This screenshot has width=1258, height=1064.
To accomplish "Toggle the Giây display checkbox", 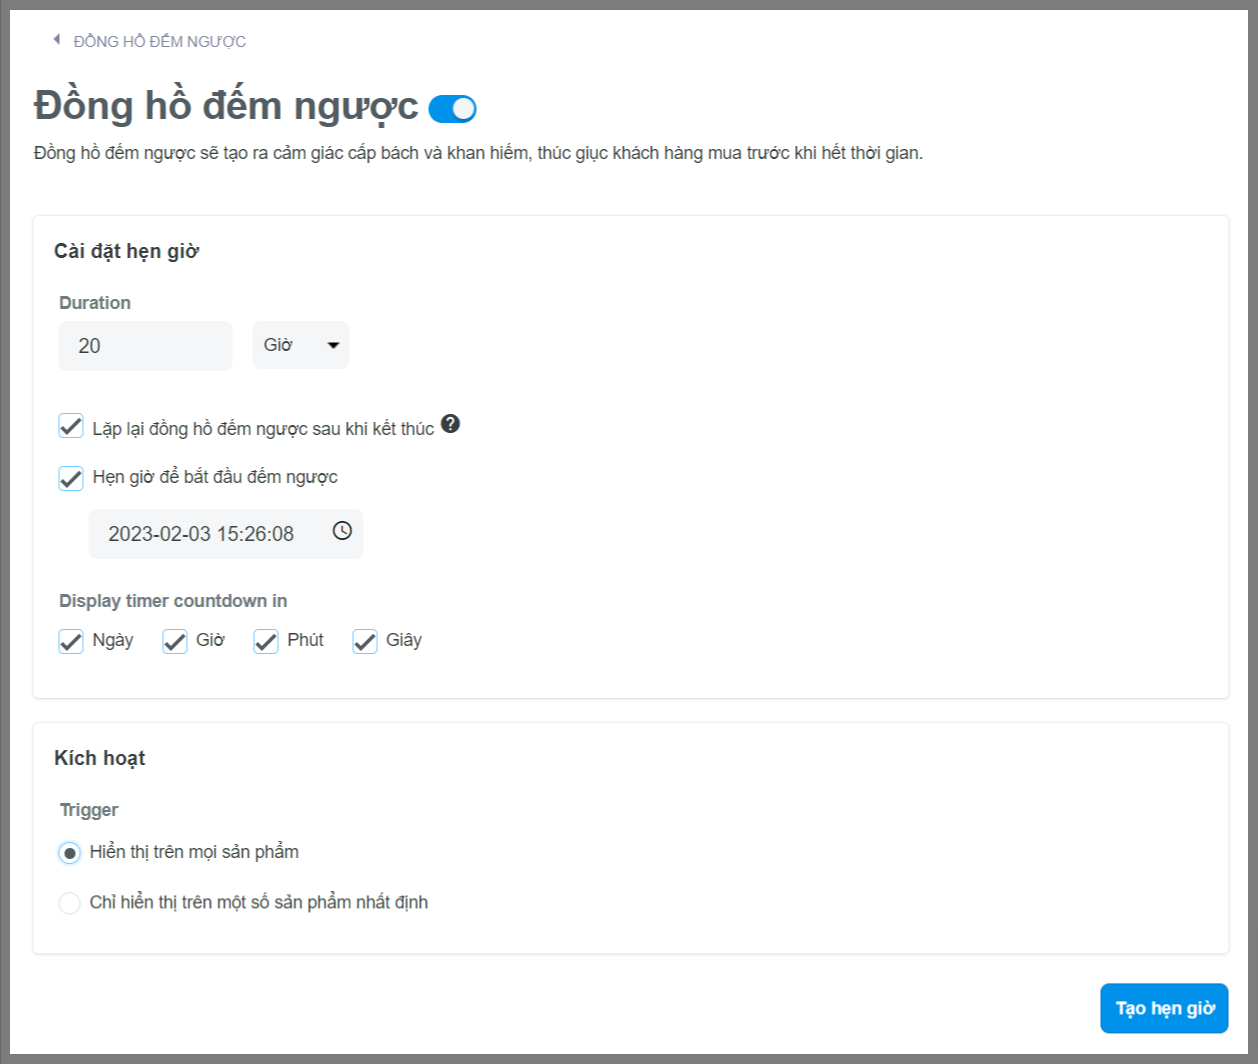I will tap(365, 642).
